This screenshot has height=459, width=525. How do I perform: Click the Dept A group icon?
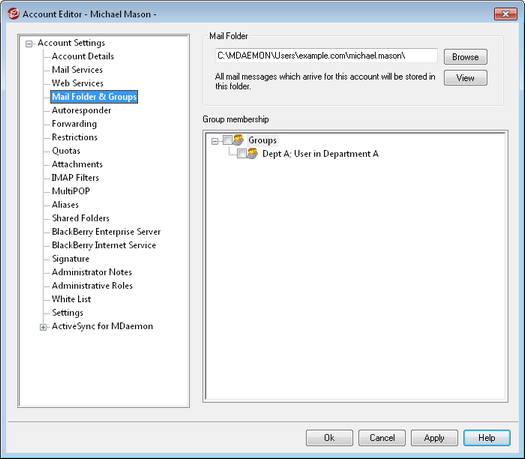252,154
